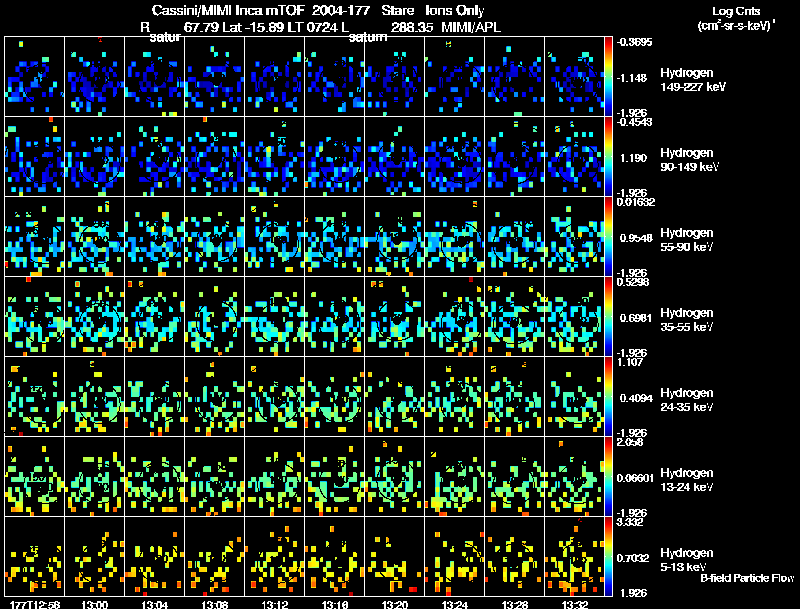
Task: Click the '13:08' time label
Action: [214, 604]
